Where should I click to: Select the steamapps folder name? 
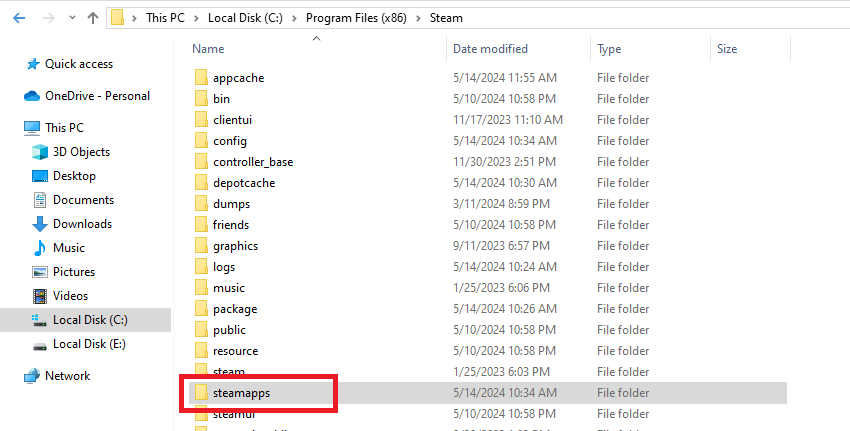[x=241, y=393]
